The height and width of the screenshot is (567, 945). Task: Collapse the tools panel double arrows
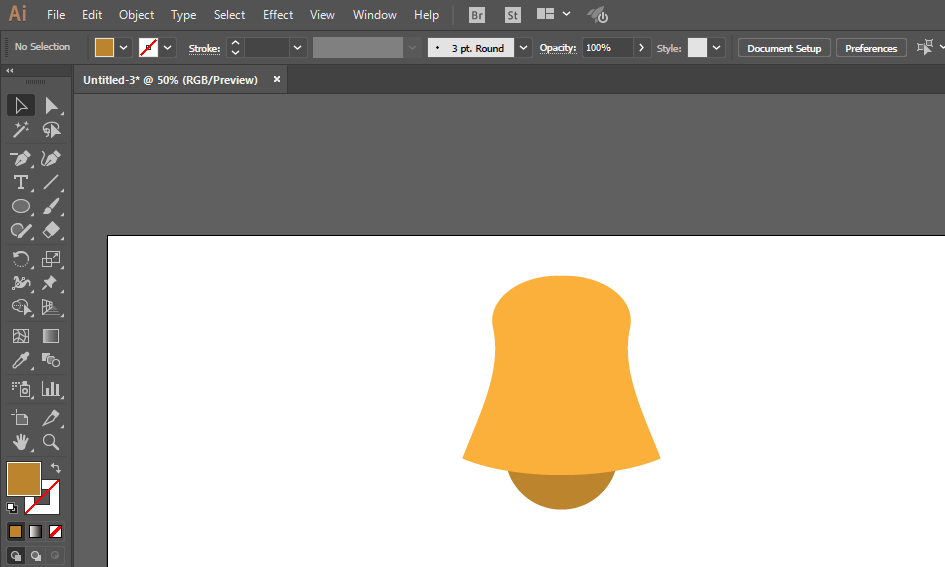click(x=10, y=70)
